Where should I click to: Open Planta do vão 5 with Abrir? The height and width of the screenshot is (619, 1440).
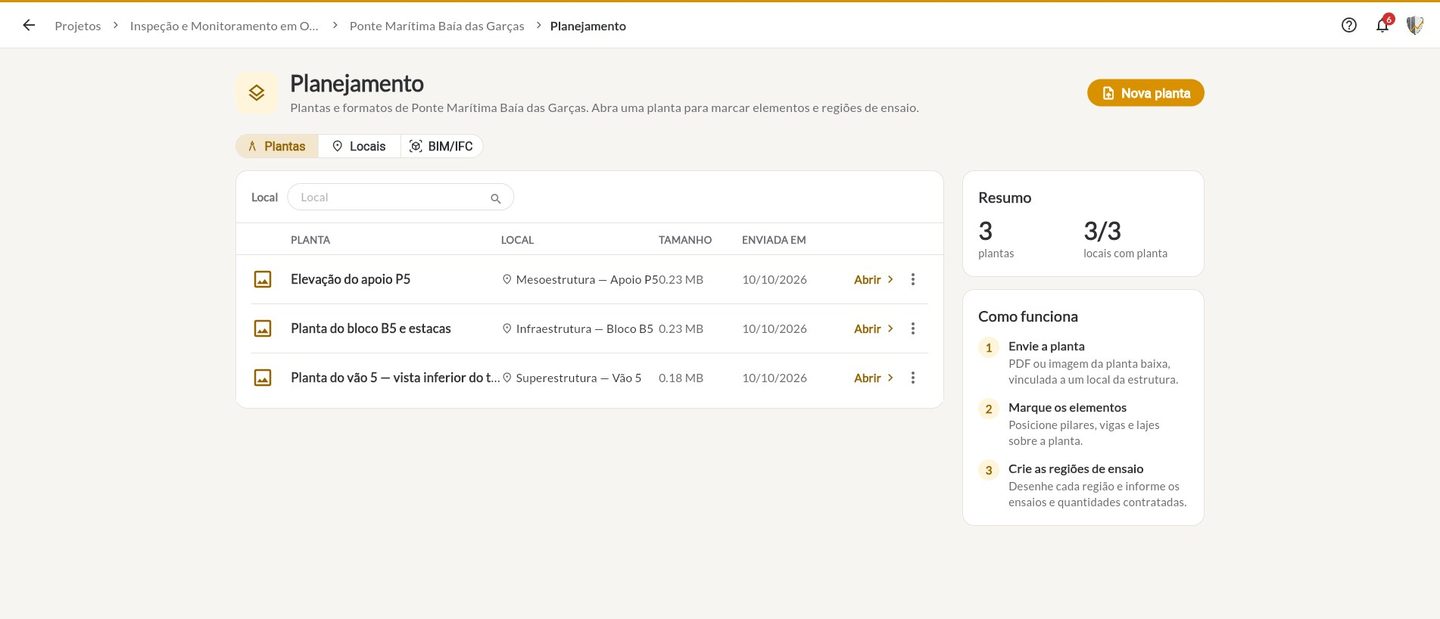[x=874, y=378]
